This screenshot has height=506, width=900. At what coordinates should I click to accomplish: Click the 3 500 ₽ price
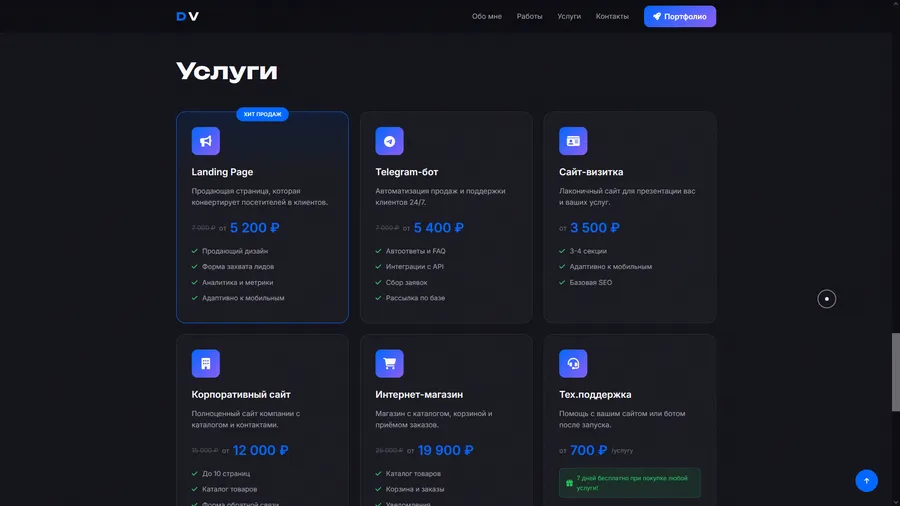[595, 228]
